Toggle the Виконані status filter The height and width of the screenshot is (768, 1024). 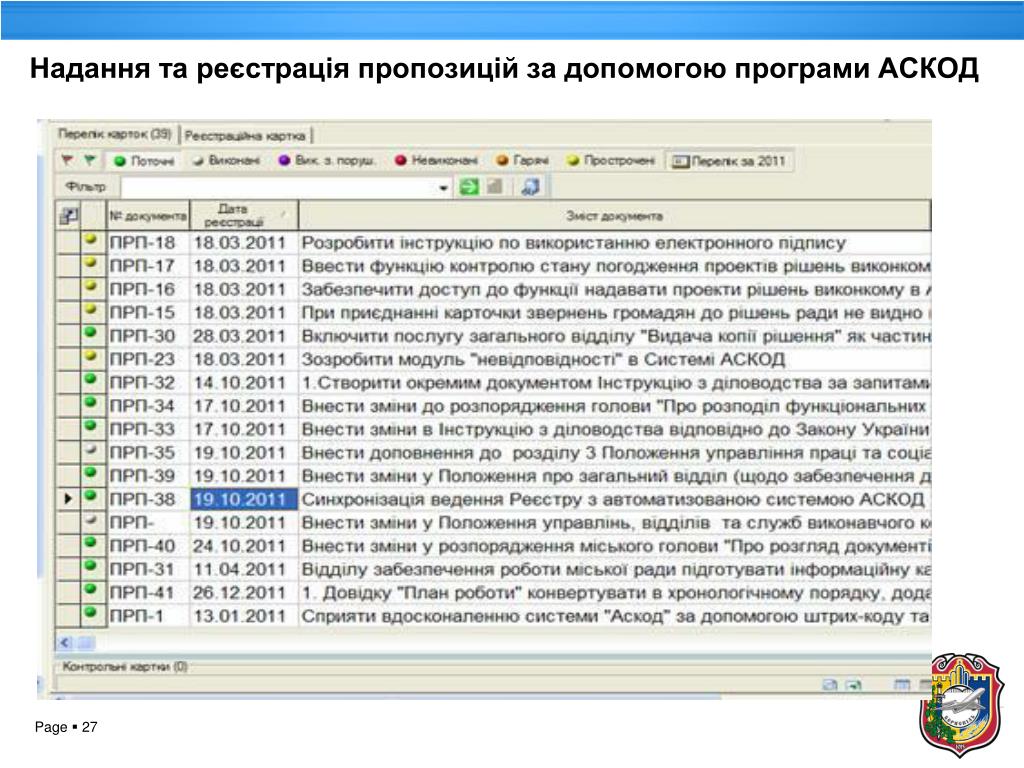pyautogui.click(x=226, y=161)
